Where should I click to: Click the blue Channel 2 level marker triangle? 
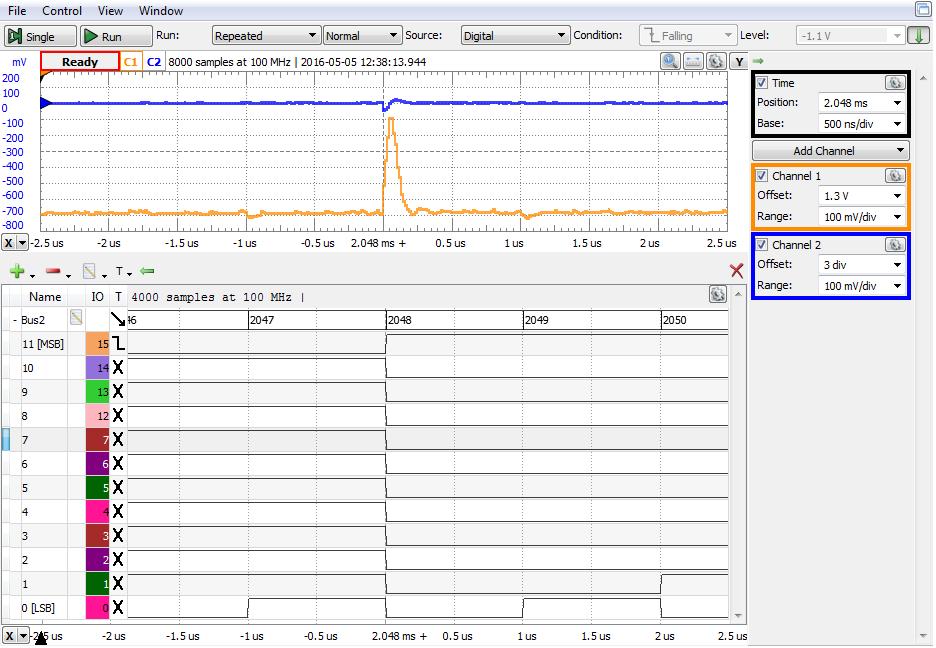(x=45, y=103)
